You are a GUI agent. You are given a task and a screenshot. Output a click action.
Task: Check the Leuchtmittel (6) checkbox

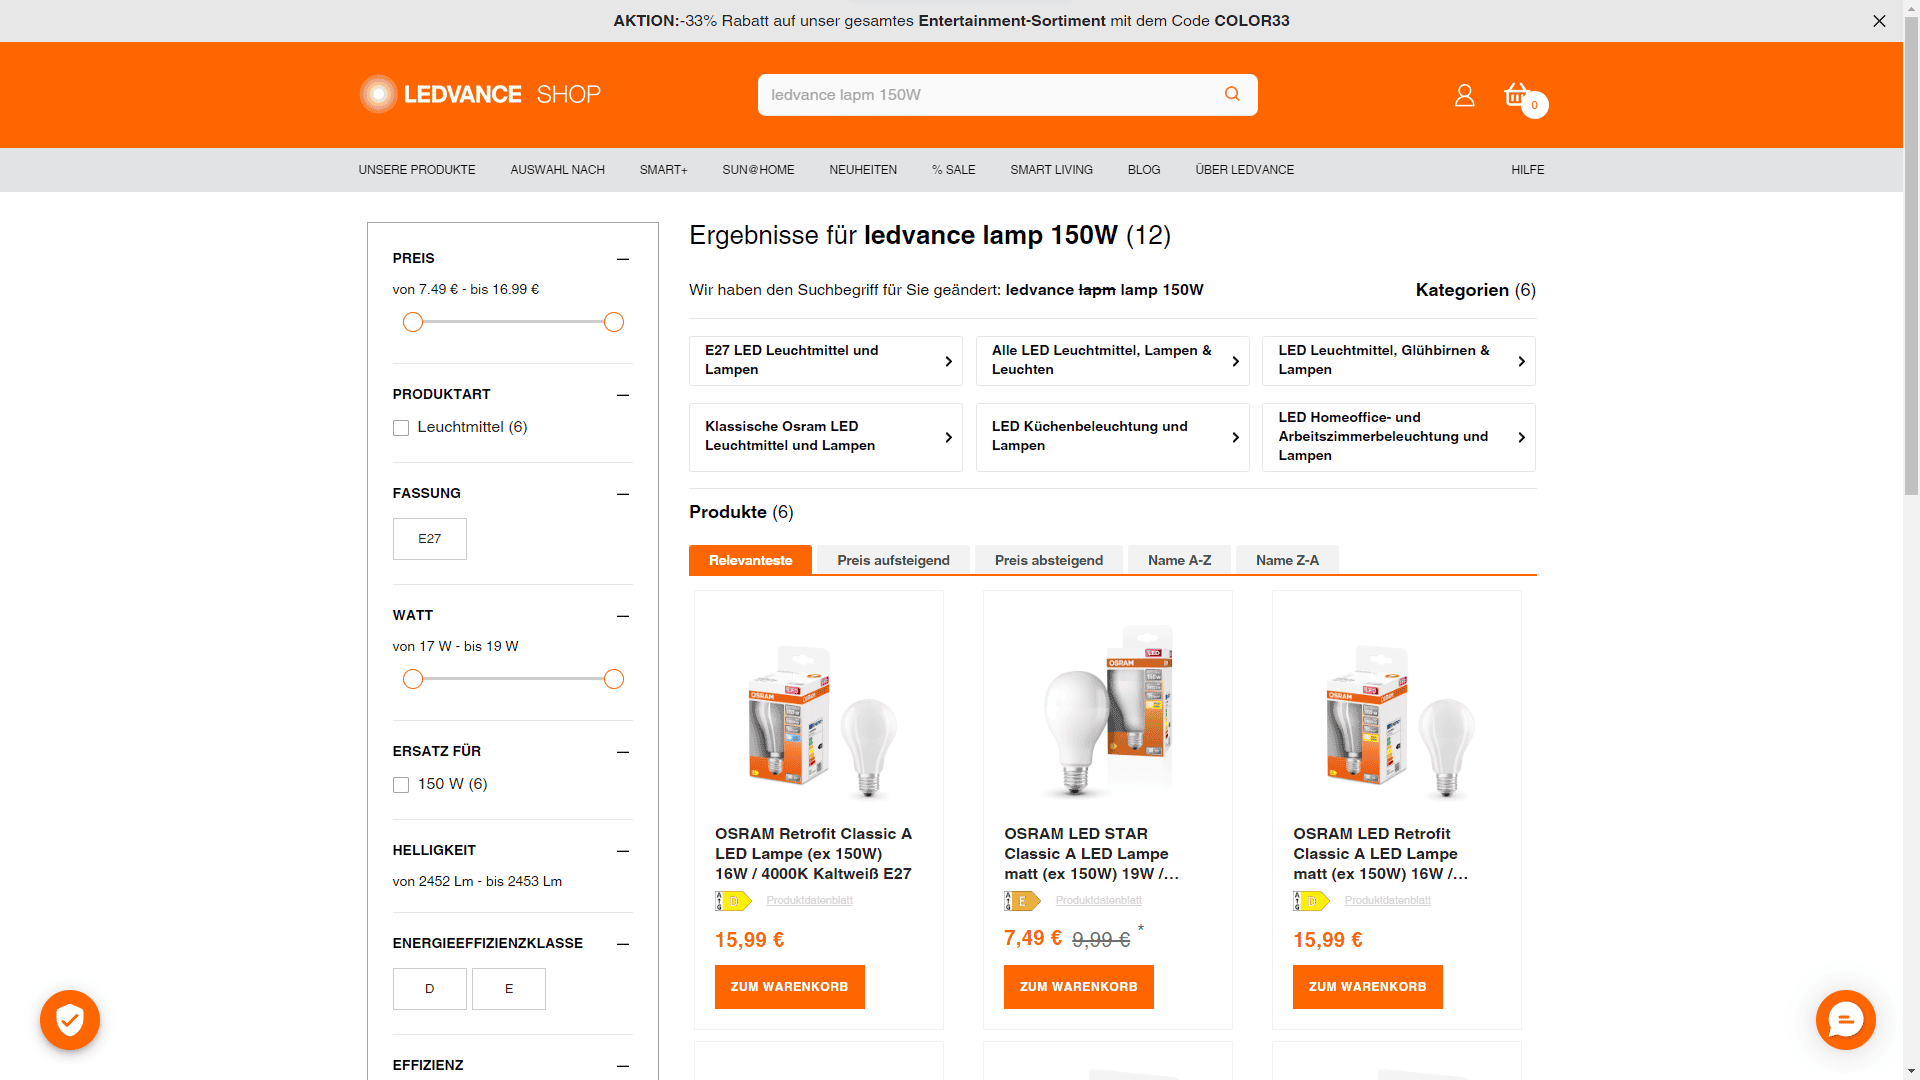point(401,428)
